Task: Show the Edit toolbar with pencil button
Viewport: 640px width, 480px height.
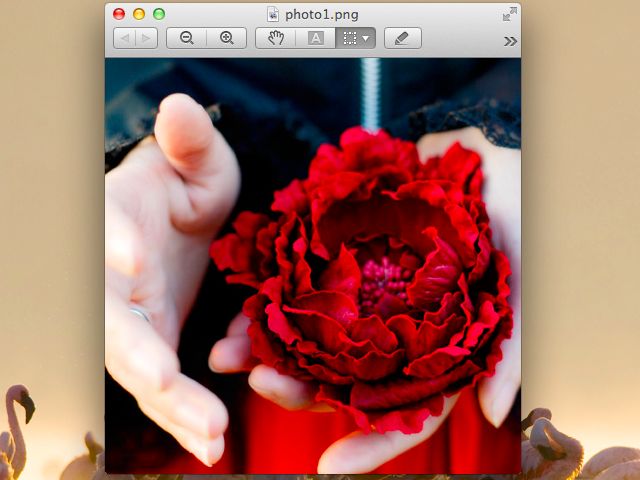Action: pos(403,38)
